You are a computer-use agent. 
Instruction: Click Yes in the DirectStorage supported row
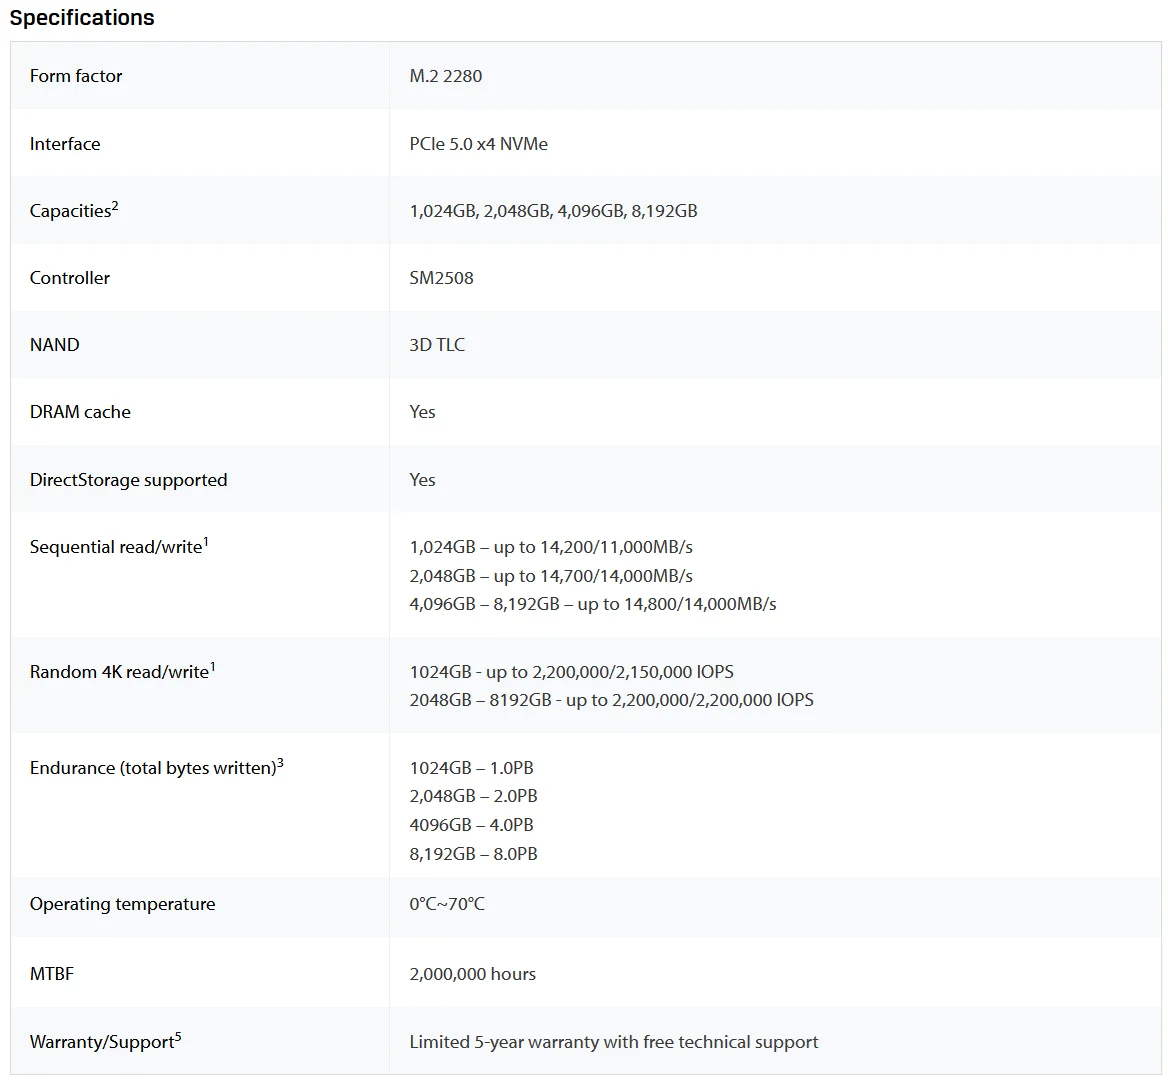(x=422, y=480)
